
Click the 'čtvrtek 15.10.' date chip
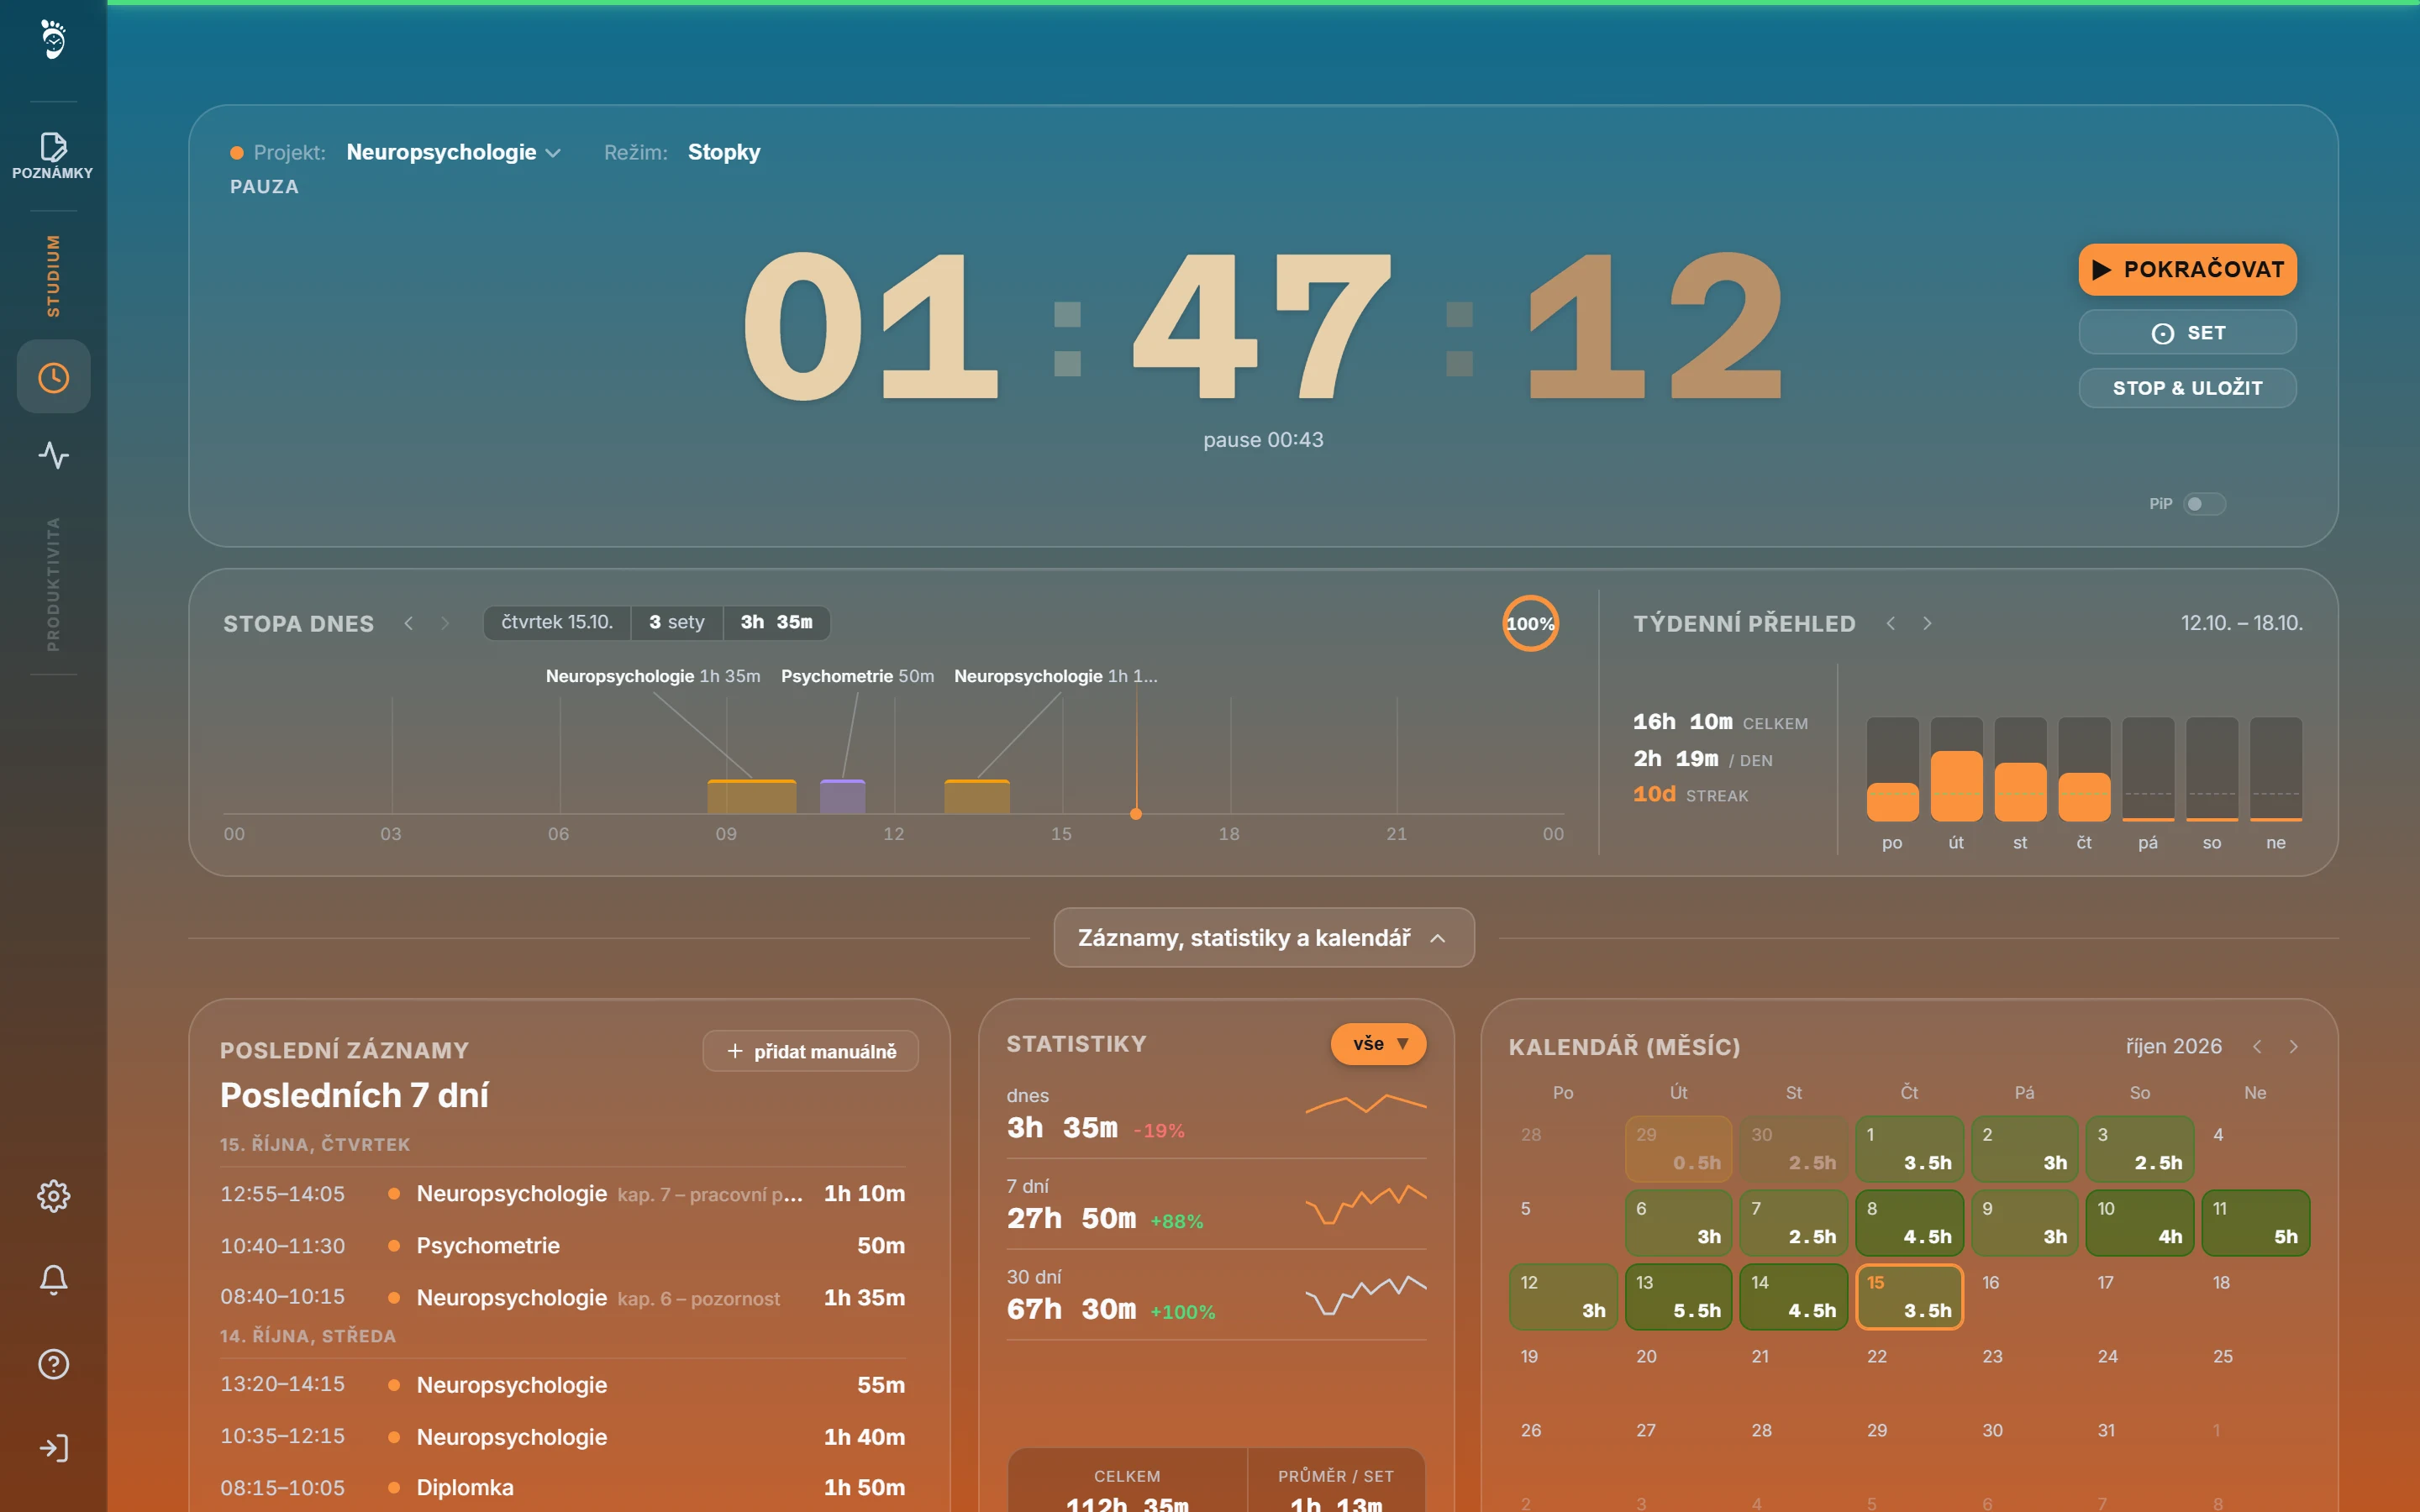(557, 622)
